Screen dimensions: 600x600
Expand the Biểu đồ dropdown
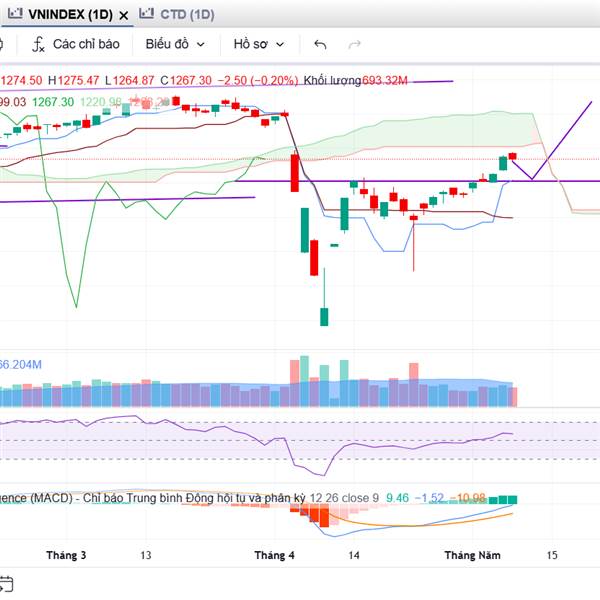[x=175, y=44]
